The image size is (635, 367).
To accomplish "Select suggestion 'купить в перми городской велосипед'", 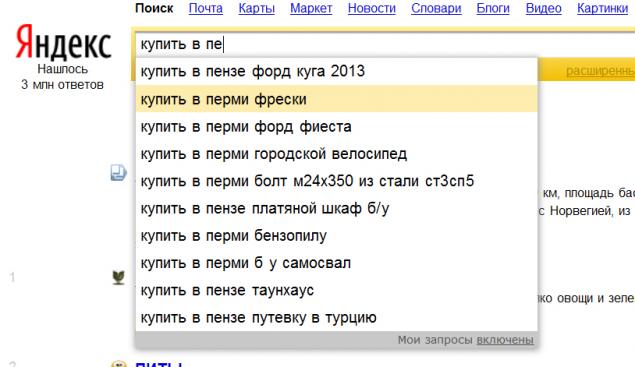I will tap(336, 154).
